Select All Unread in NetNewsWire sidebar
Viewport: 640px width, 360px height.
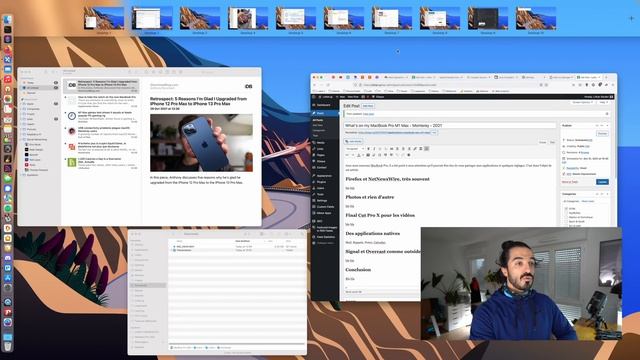point(39,87)
